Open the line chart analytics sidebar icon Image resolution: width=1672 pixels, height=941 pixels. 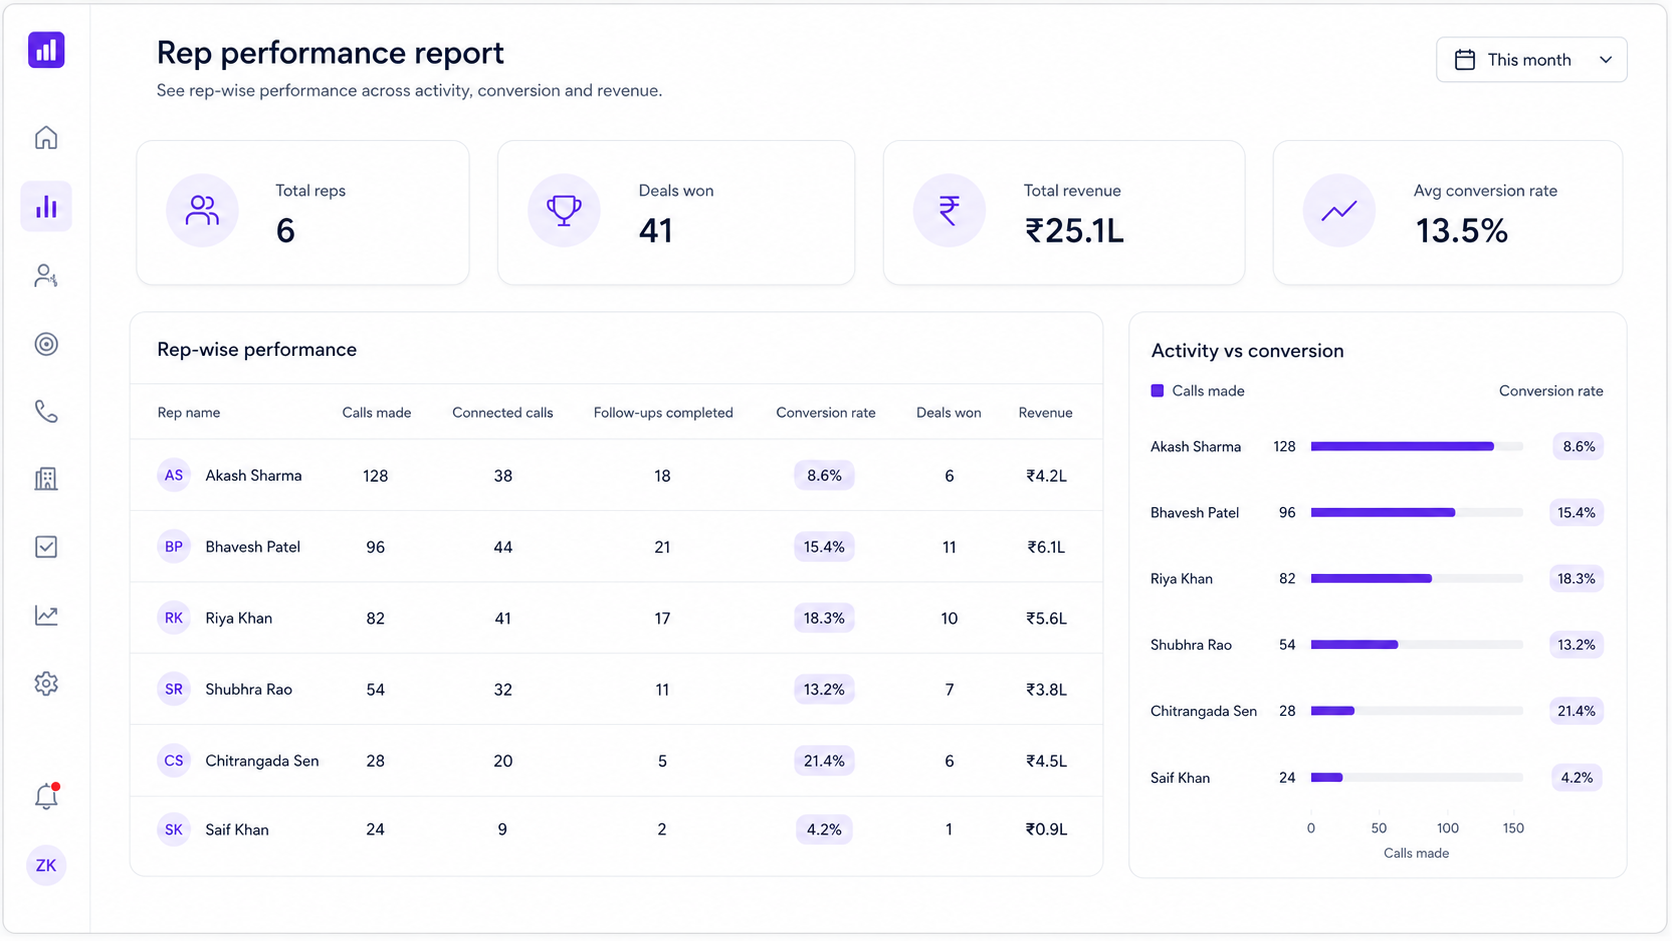(x=46, y=615)
